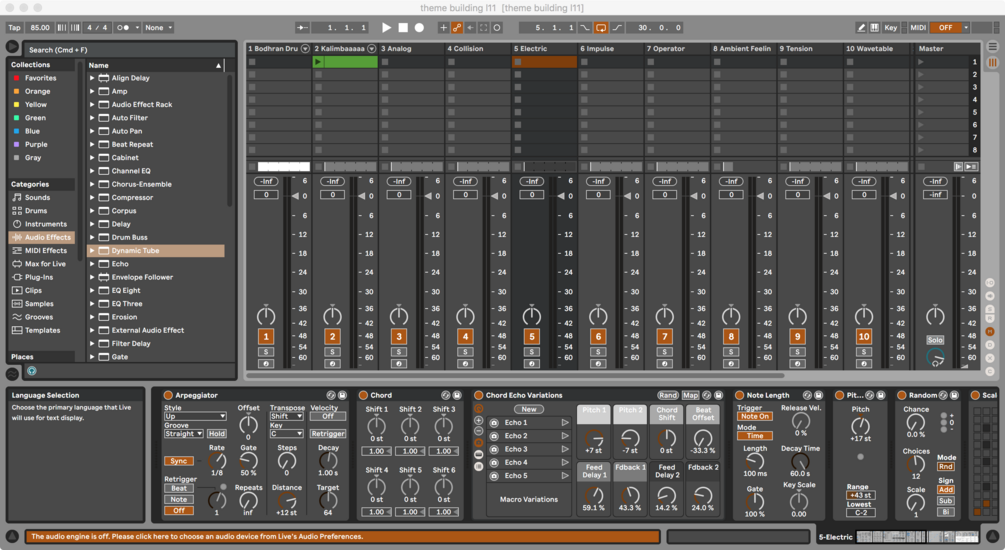Click the Arrangement Record button
The height and width of the screenshot is (550, 1005).
419,28
